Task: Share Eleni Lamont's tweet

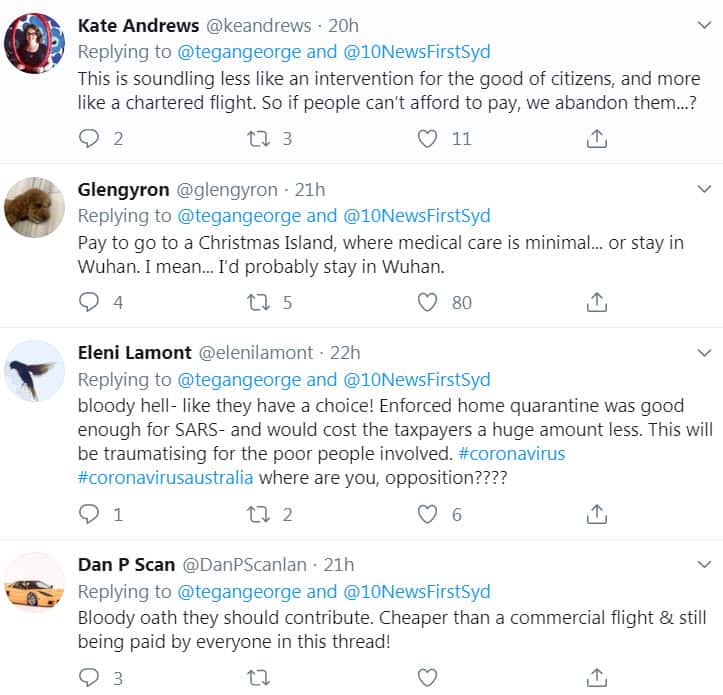Action: tap(597, 514)
